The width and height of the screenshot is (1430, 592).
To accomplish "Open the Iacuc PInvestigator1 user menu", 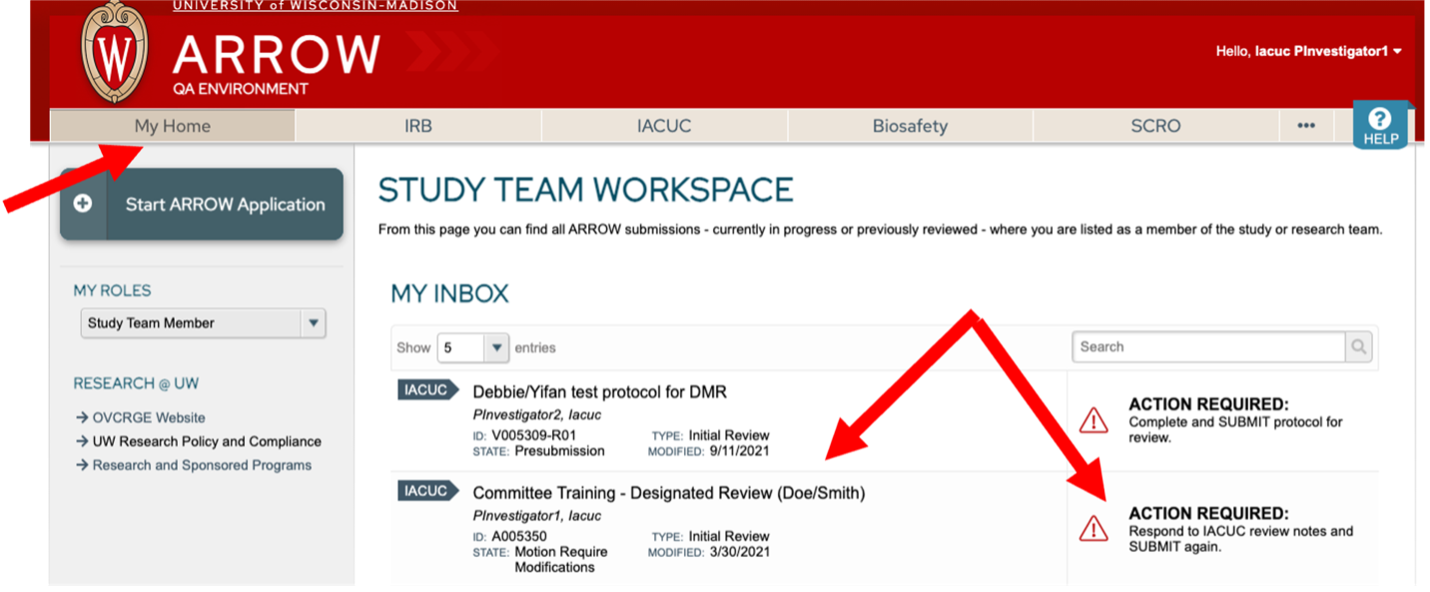I will tap(1308, 51).
